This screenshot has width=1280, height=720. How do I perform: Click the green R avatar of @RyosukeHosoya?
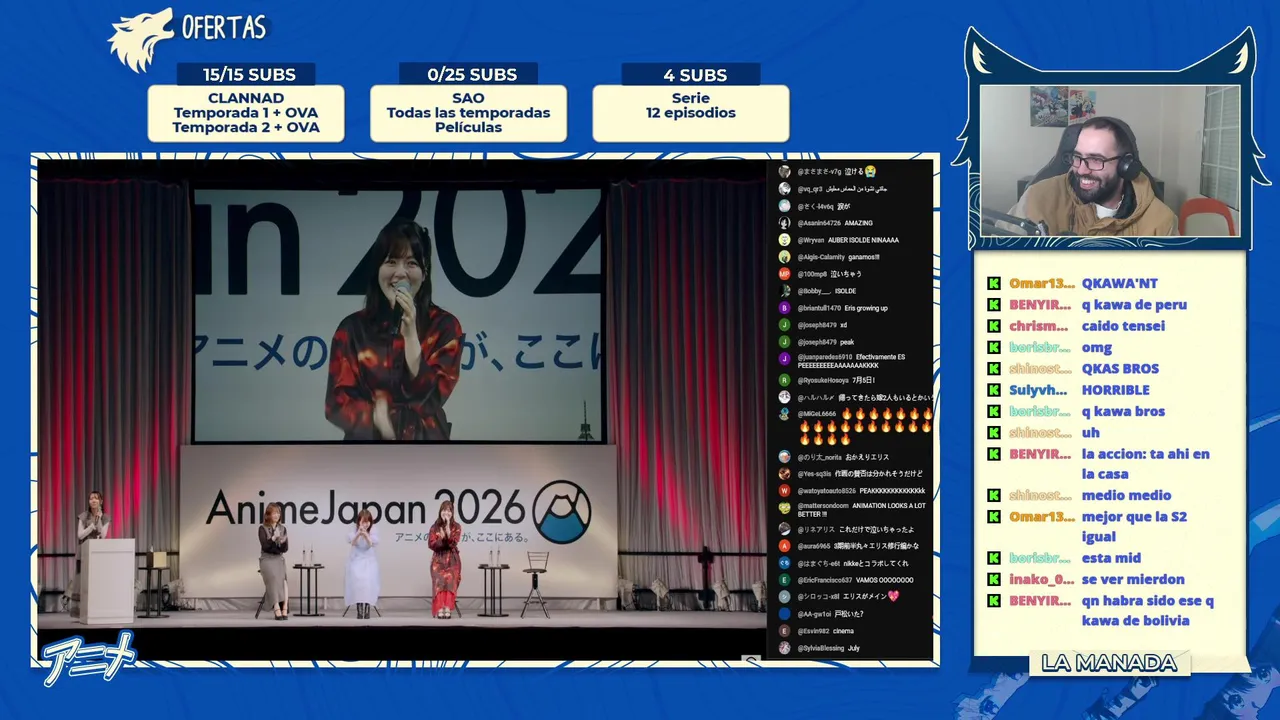pos(785,380)
